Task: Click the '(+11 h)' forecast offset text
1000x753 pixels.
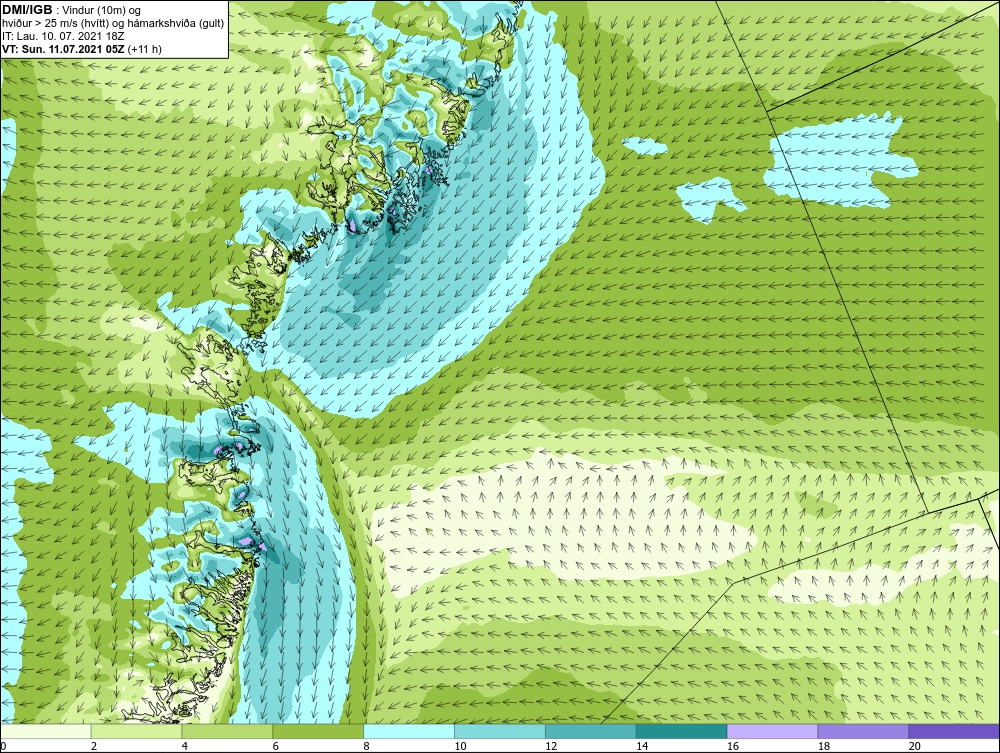Action: click(x=145, y=49)
